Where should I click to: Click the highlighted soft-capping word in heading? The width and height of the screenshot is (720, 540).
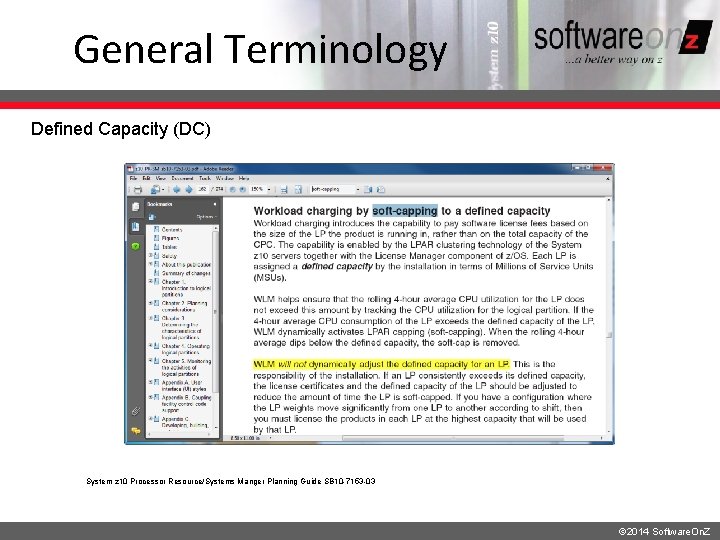pyautogui.click(x=405, y=211)
